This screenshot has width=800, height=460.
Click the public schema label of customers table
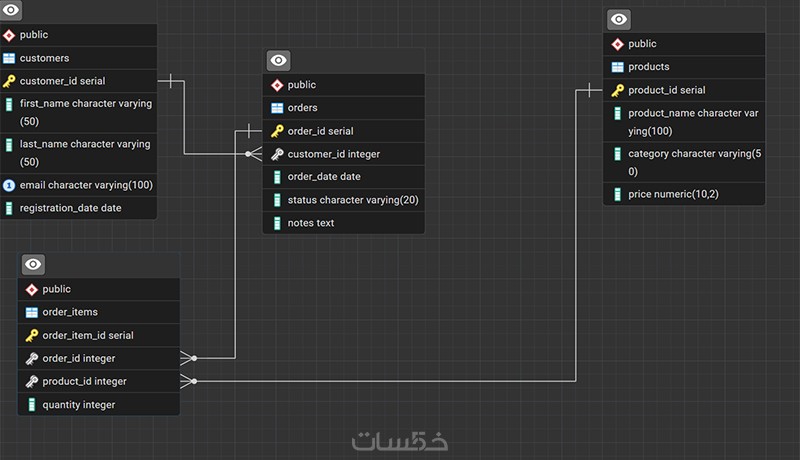(34, 35)
